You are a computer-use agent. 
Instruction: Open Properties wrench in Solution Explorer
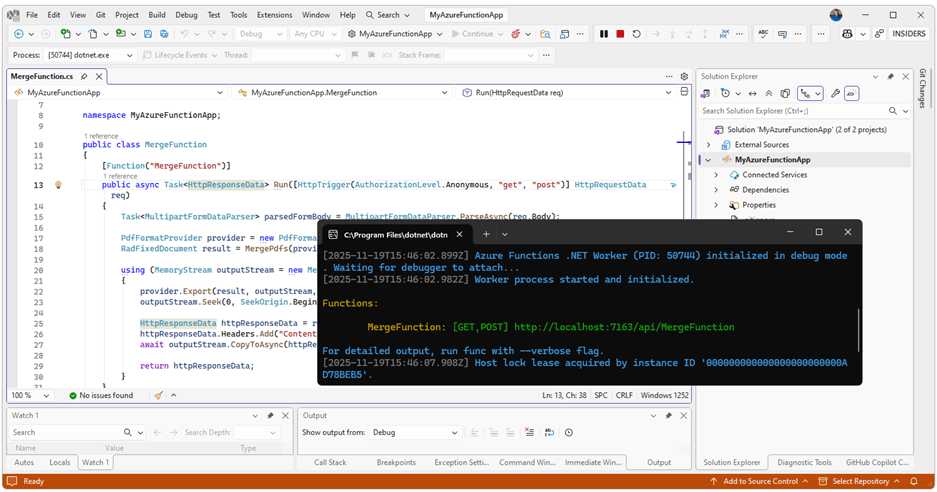tap(835, 93)
